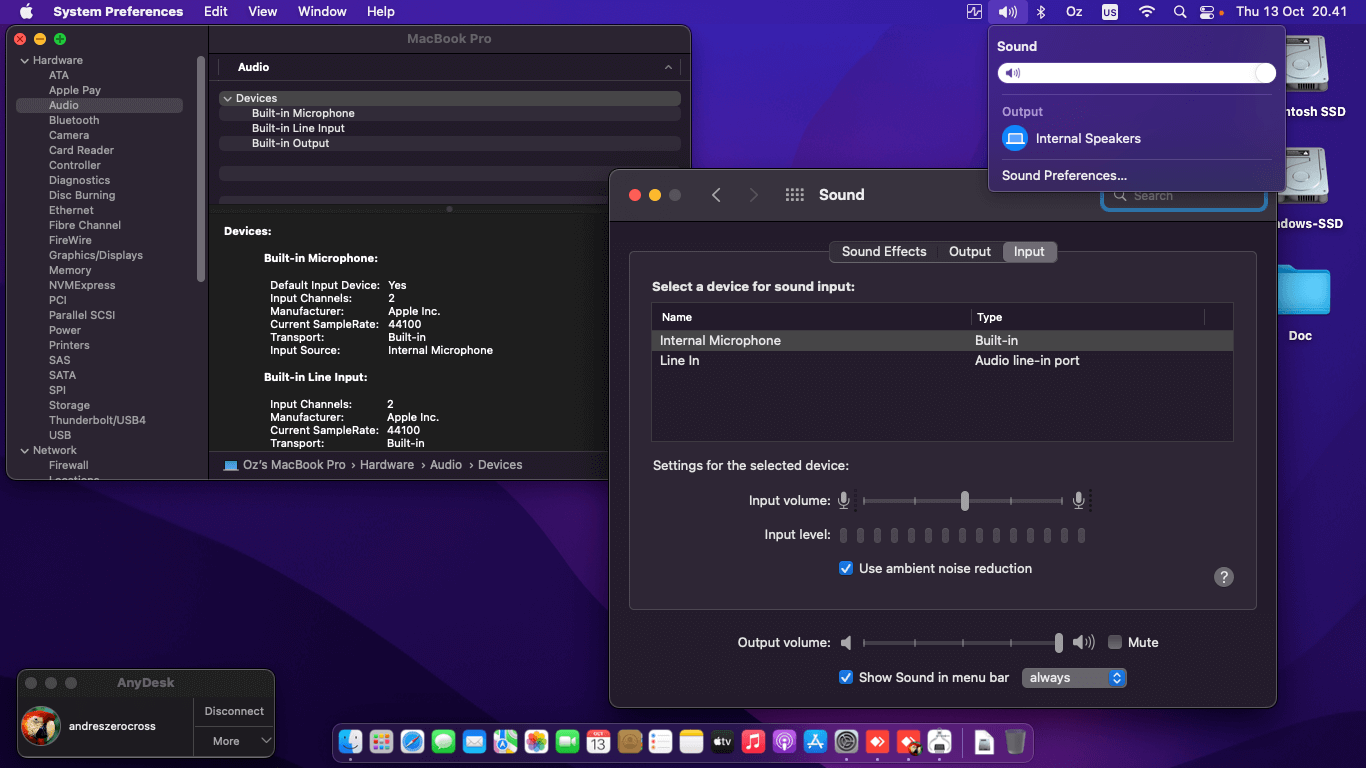Open Mail app in the Dock
The image size is (1366, 768).
474,742
